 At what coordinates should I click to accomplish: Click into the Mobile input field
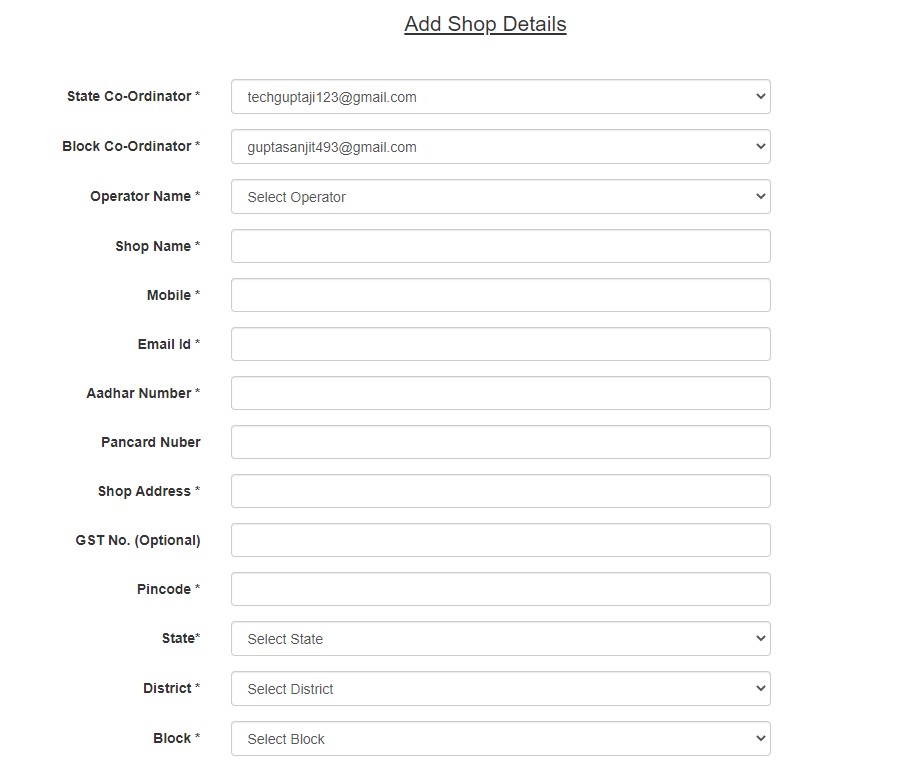[501, 295]
